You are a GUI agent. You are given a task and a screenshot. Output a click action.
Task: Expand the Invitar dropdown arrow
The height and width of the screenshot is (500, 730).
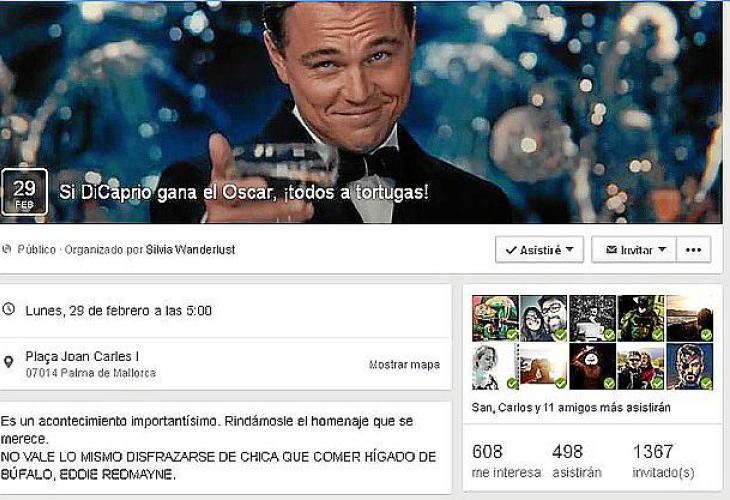click(662, 250)
